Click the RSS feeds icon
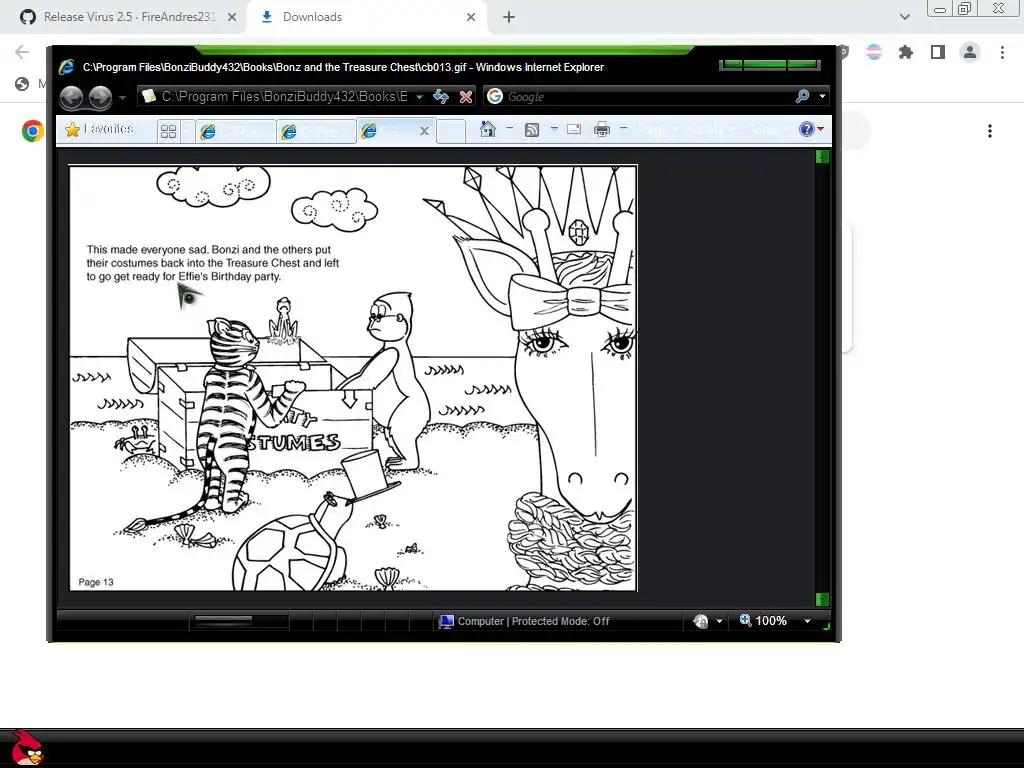 pos(532,129)
